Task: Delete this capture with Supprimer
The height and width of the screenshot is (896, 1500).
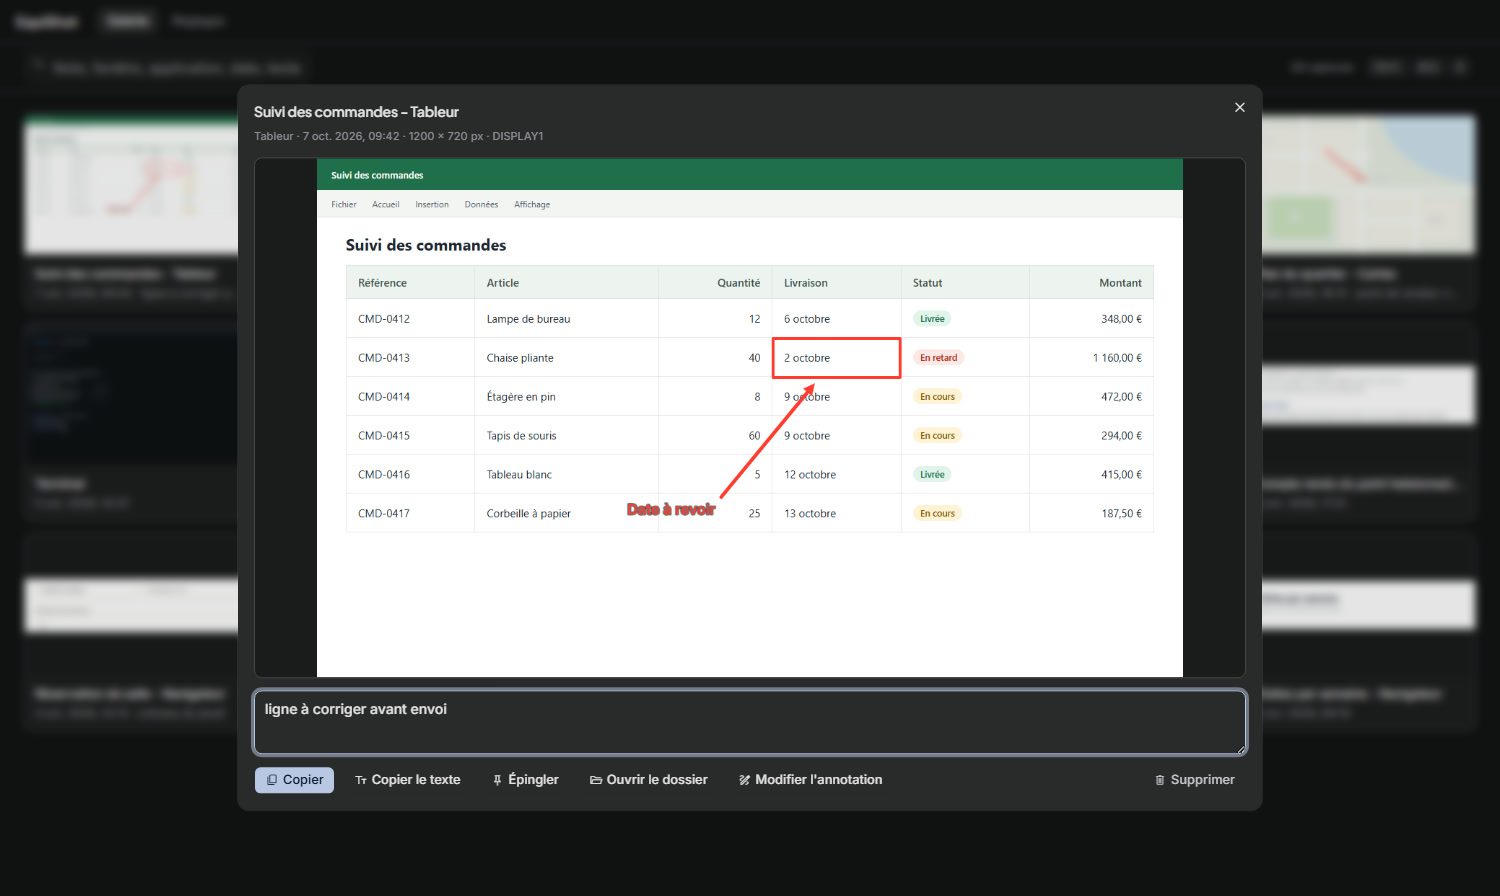Action: click(x=1195, y=780)
